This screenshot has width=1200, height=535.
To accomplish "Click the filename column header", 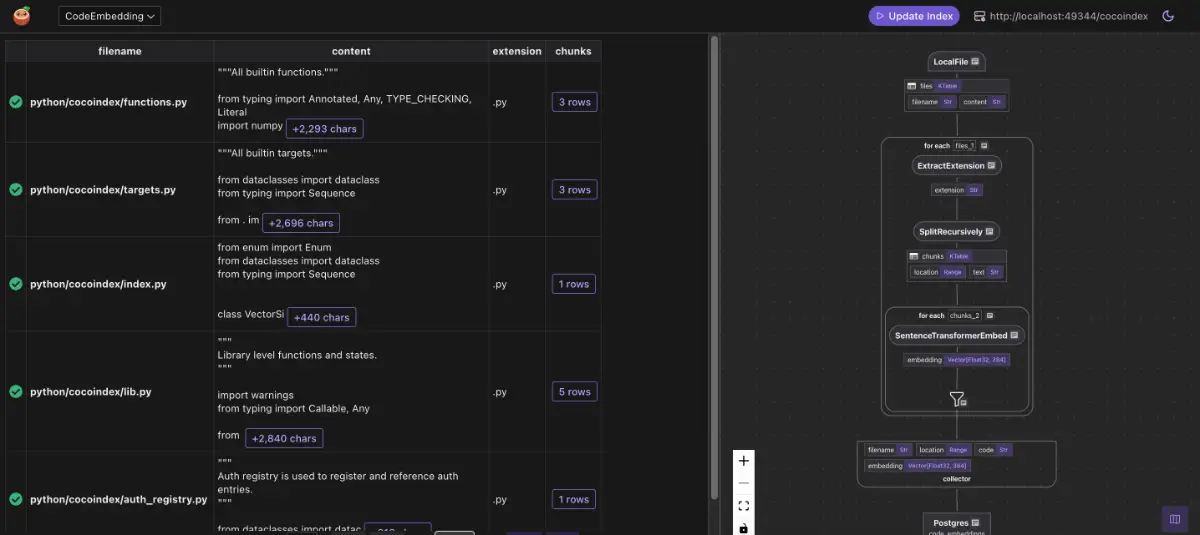I will [119, 51].
